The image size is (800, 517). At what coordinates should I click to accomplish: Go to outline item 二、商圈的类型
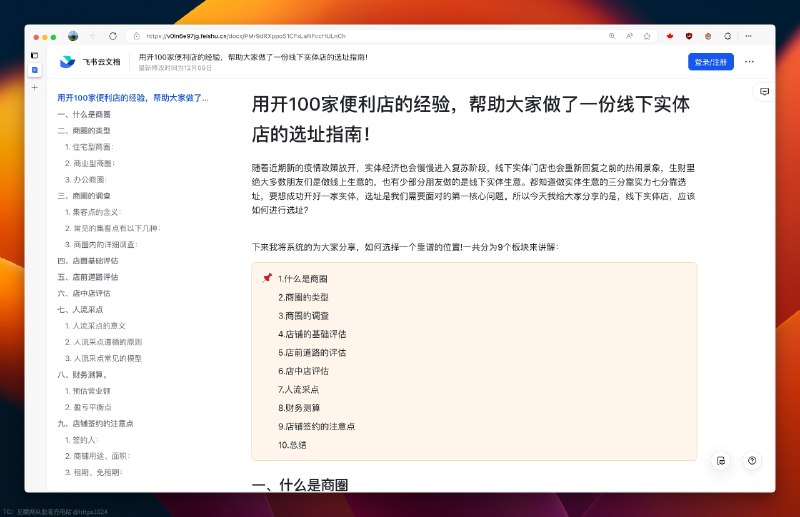pyautogui.click(x=84, y=131)
